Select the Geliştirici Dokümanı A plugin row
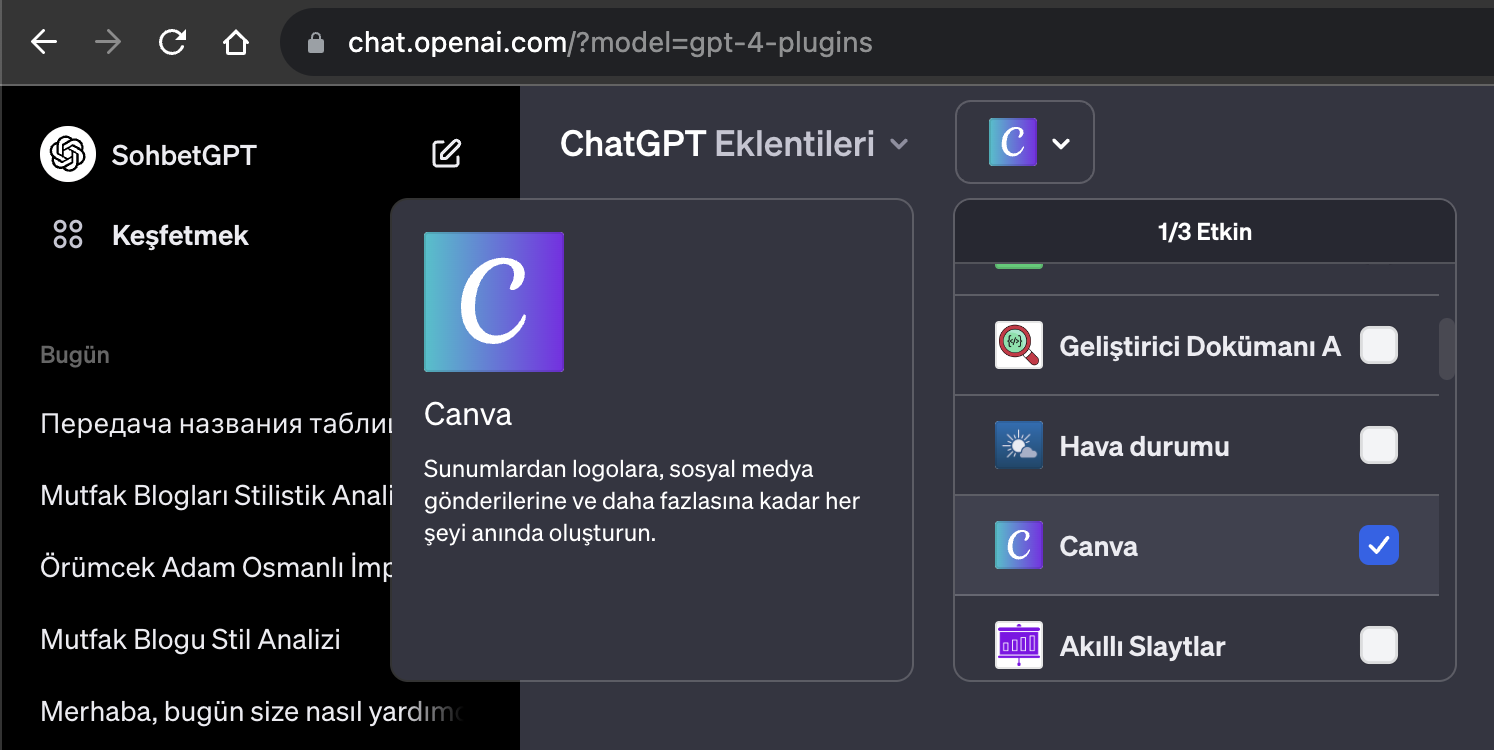 point(1197,345)
